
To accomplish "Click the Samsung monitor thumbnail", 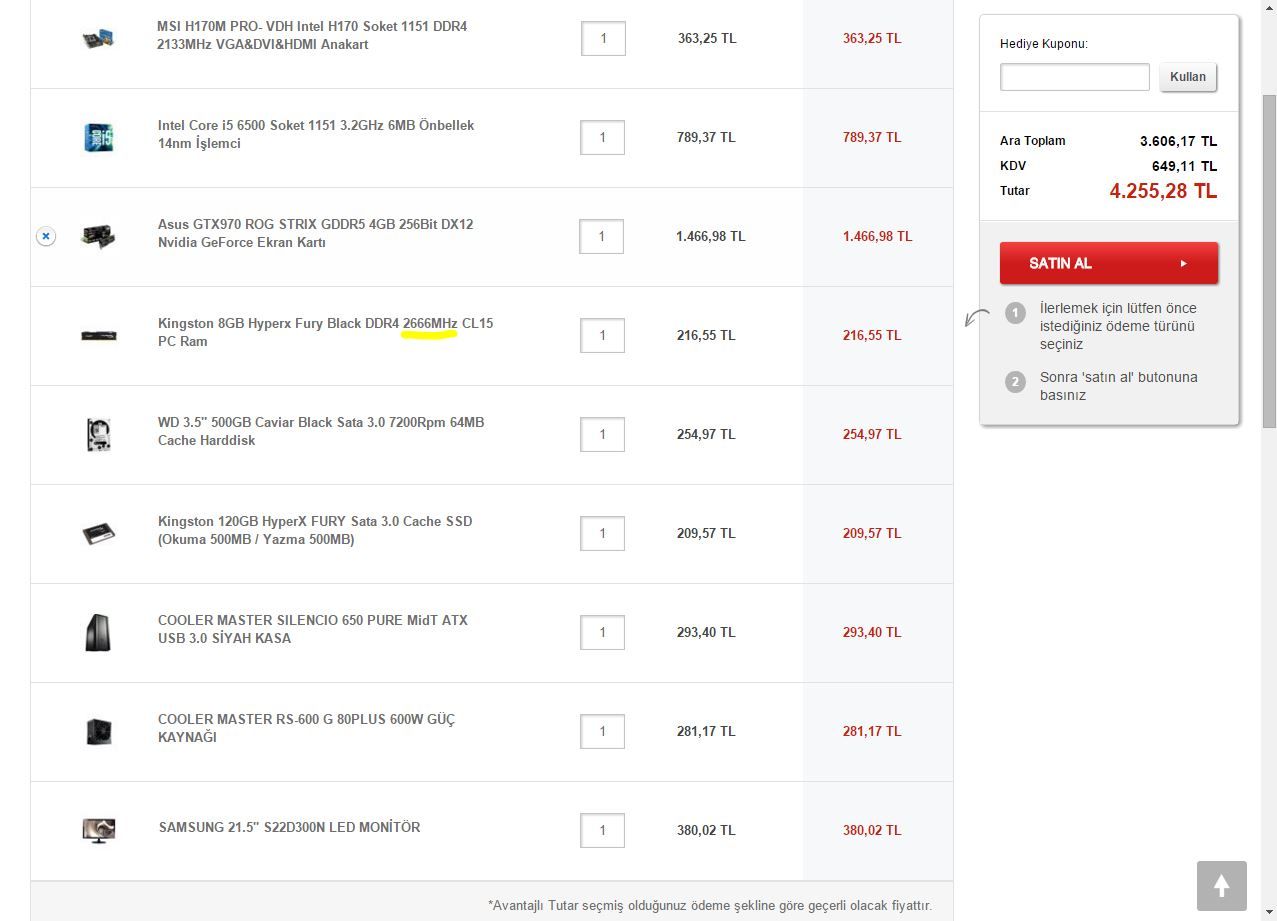I will pyautogui.click(x=98, y=830).
